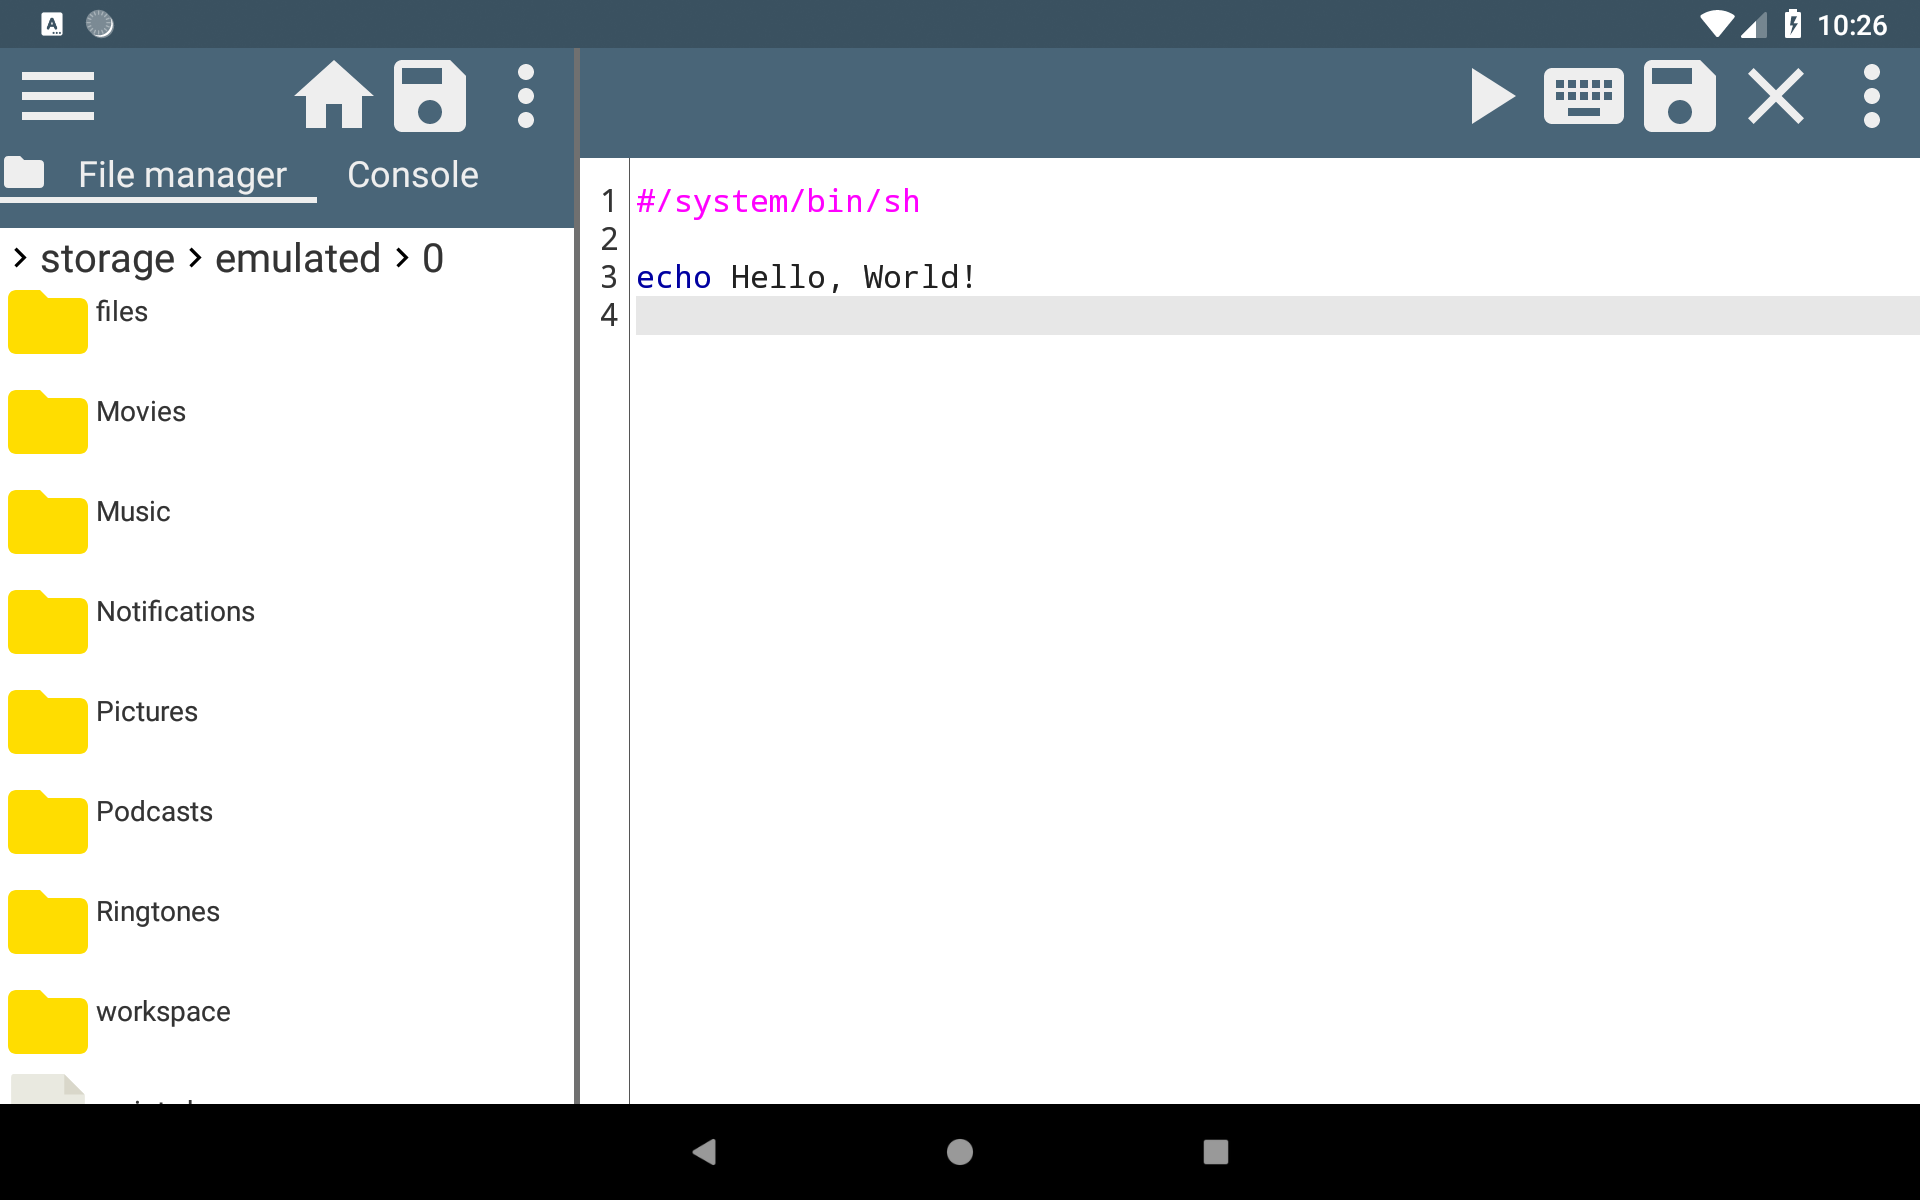Open the navigation drawer with the hamburger icon
This screenshot has height=1200, width=1920.
57,96
